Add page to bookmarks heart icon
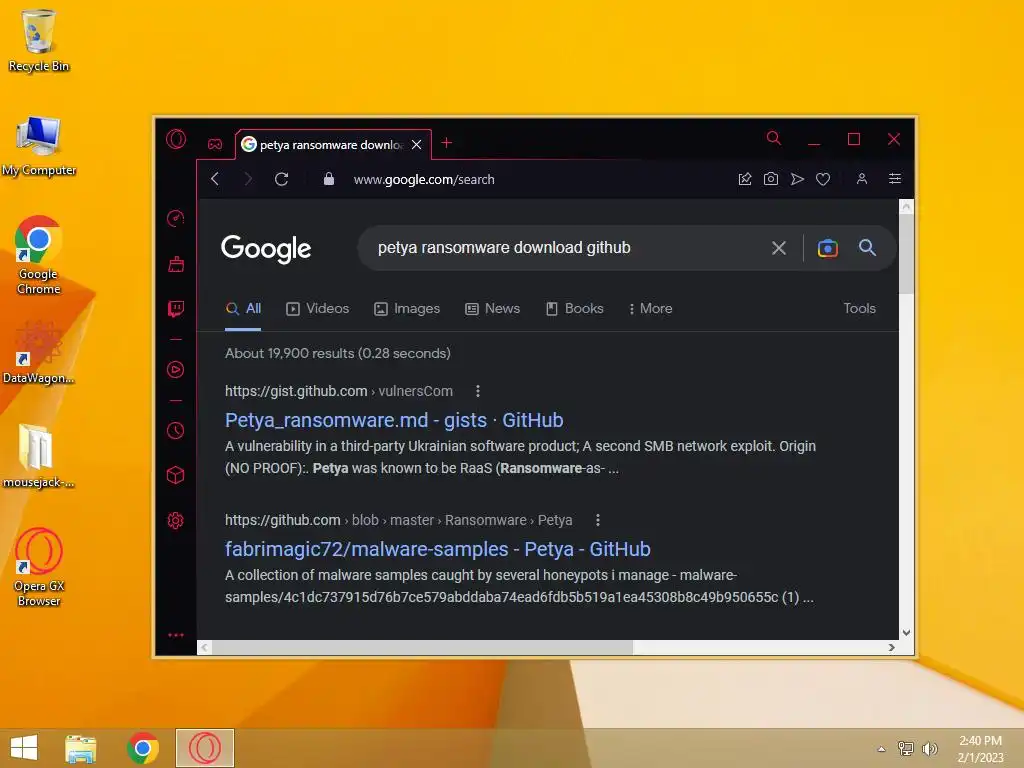The height and width of the screenshot is (768, 1024). (x=823, y=179)
